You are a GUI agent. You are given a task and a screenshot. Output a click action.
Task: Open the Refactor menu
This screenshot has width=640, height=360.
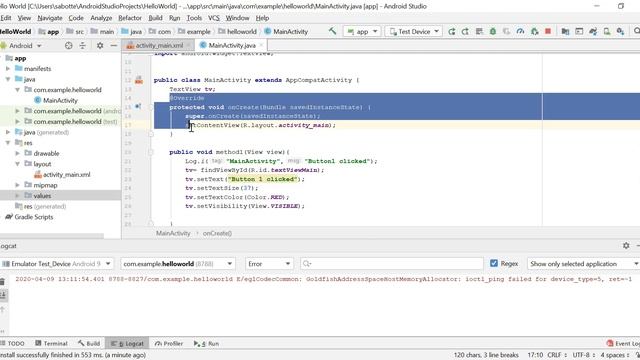click(x=130, y=18)
